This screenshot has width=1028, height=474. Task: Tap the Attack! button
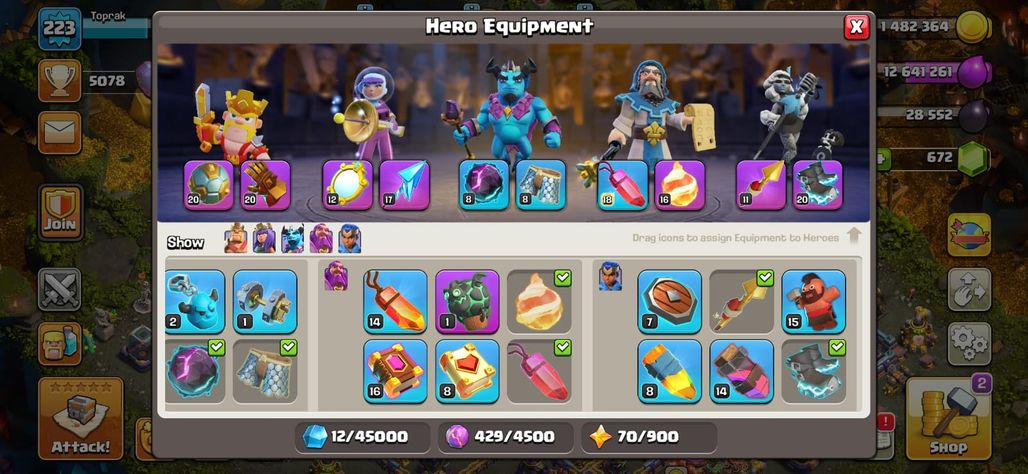pos(81,418)
